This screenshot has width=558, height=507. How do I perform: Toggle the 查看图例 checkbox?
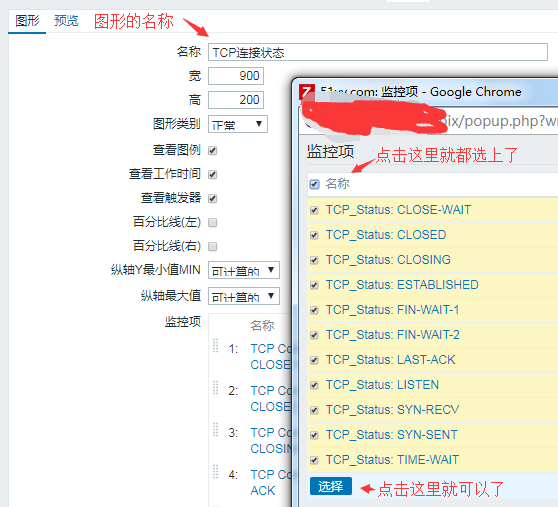212,150
